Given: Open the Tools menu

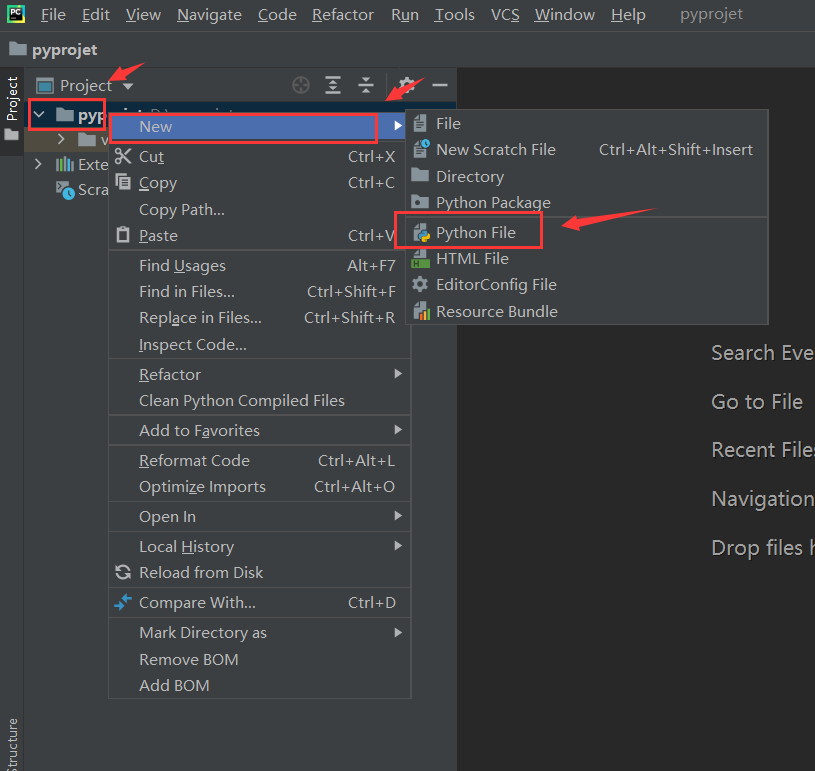Looking at the screenshot, I should pyautogui.click(x=454, y=15).
